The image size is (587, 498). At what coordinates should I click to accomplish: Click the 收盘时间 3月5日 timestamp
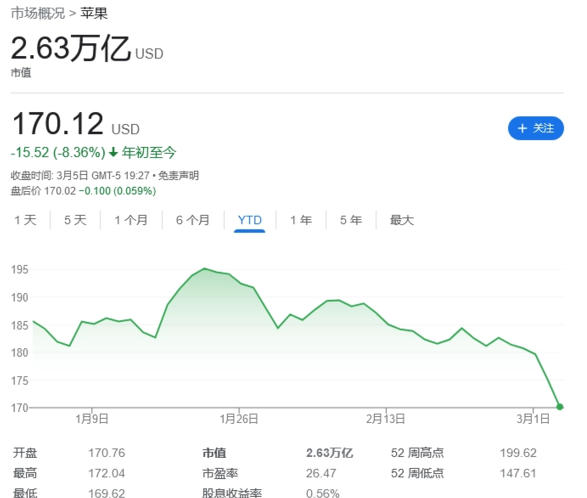click(x=80, y=175)
